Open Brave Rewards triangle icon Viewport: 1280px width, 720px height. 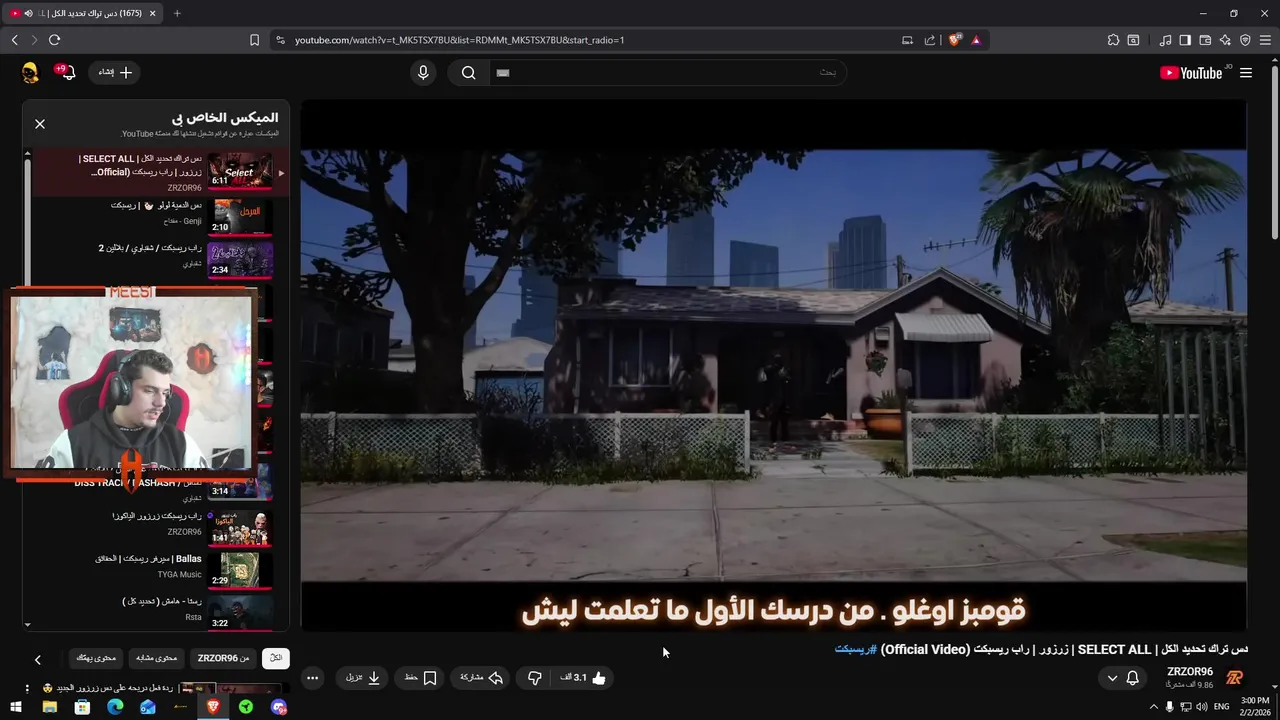[976, 40]
